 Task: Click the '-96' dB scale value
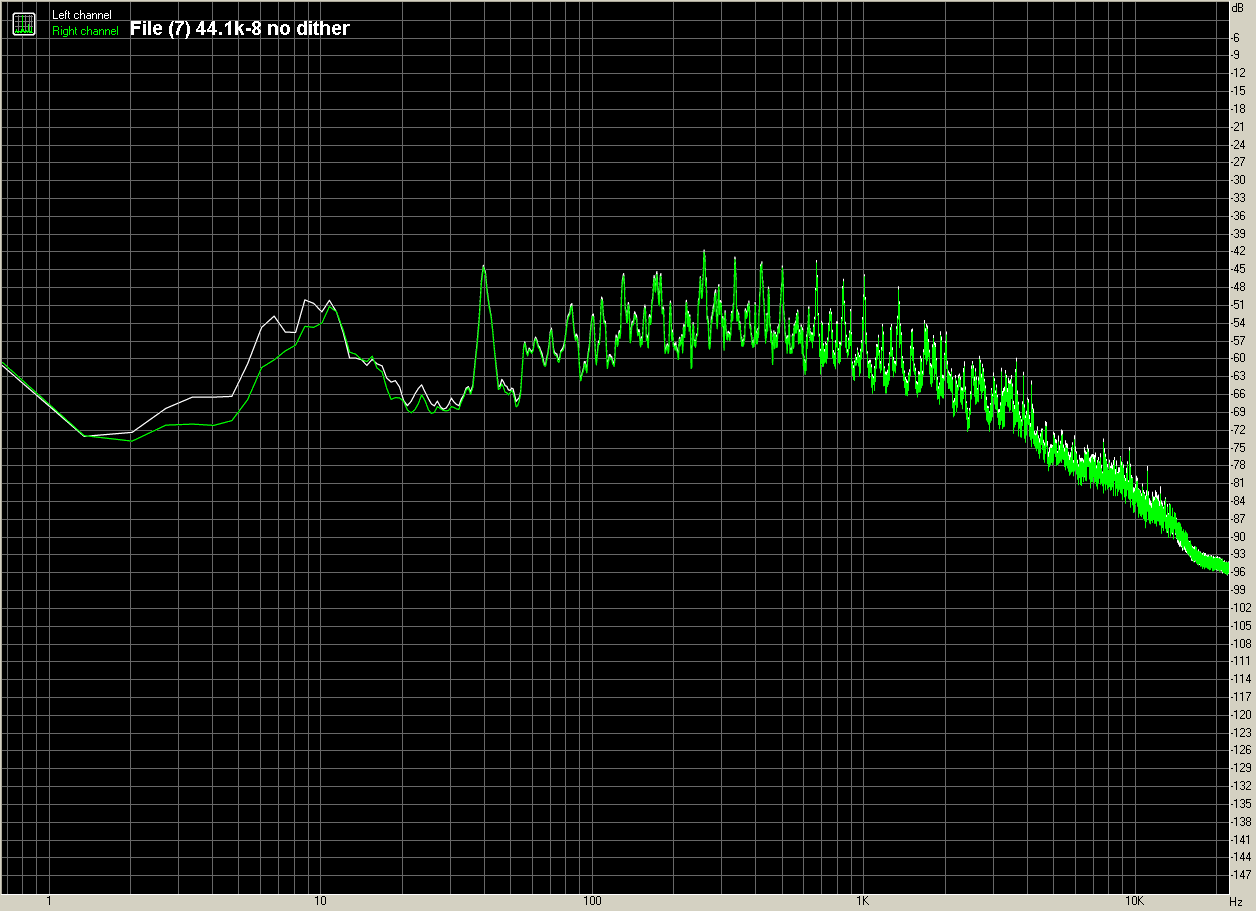[x=1238, y=572]
